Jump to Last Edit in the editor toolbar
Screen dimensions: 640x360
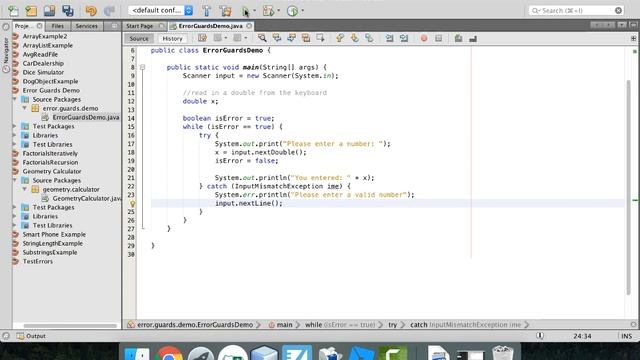point(202,38)
